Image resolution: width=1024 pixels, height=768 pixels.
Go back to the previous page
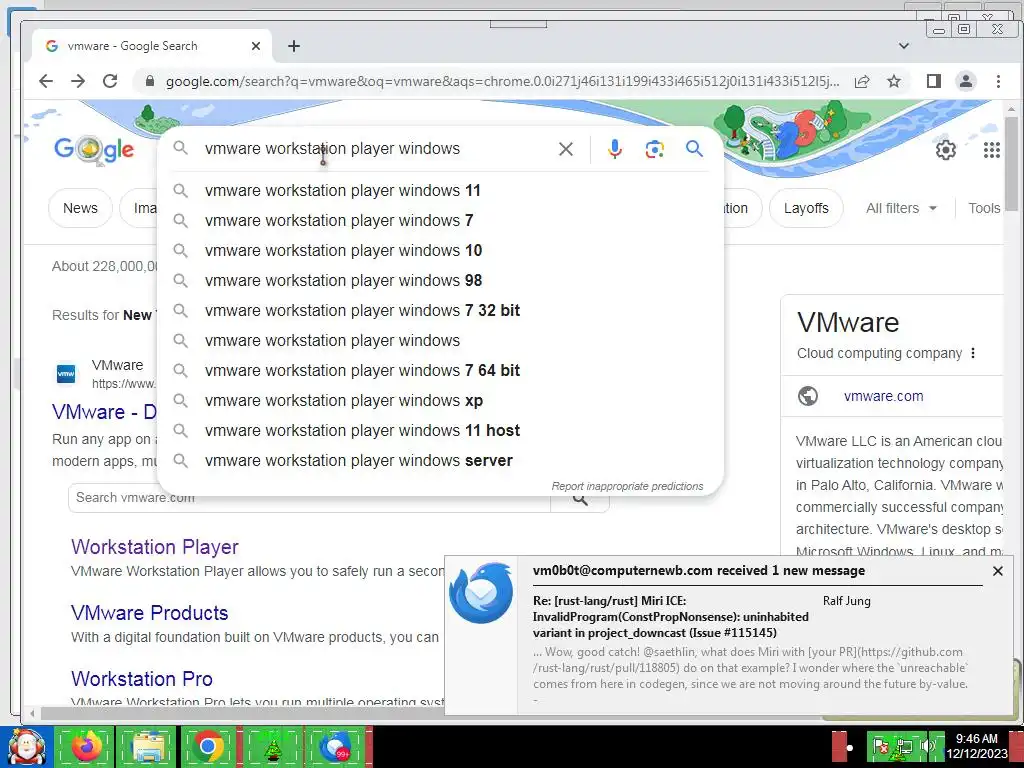click(46, 81)
